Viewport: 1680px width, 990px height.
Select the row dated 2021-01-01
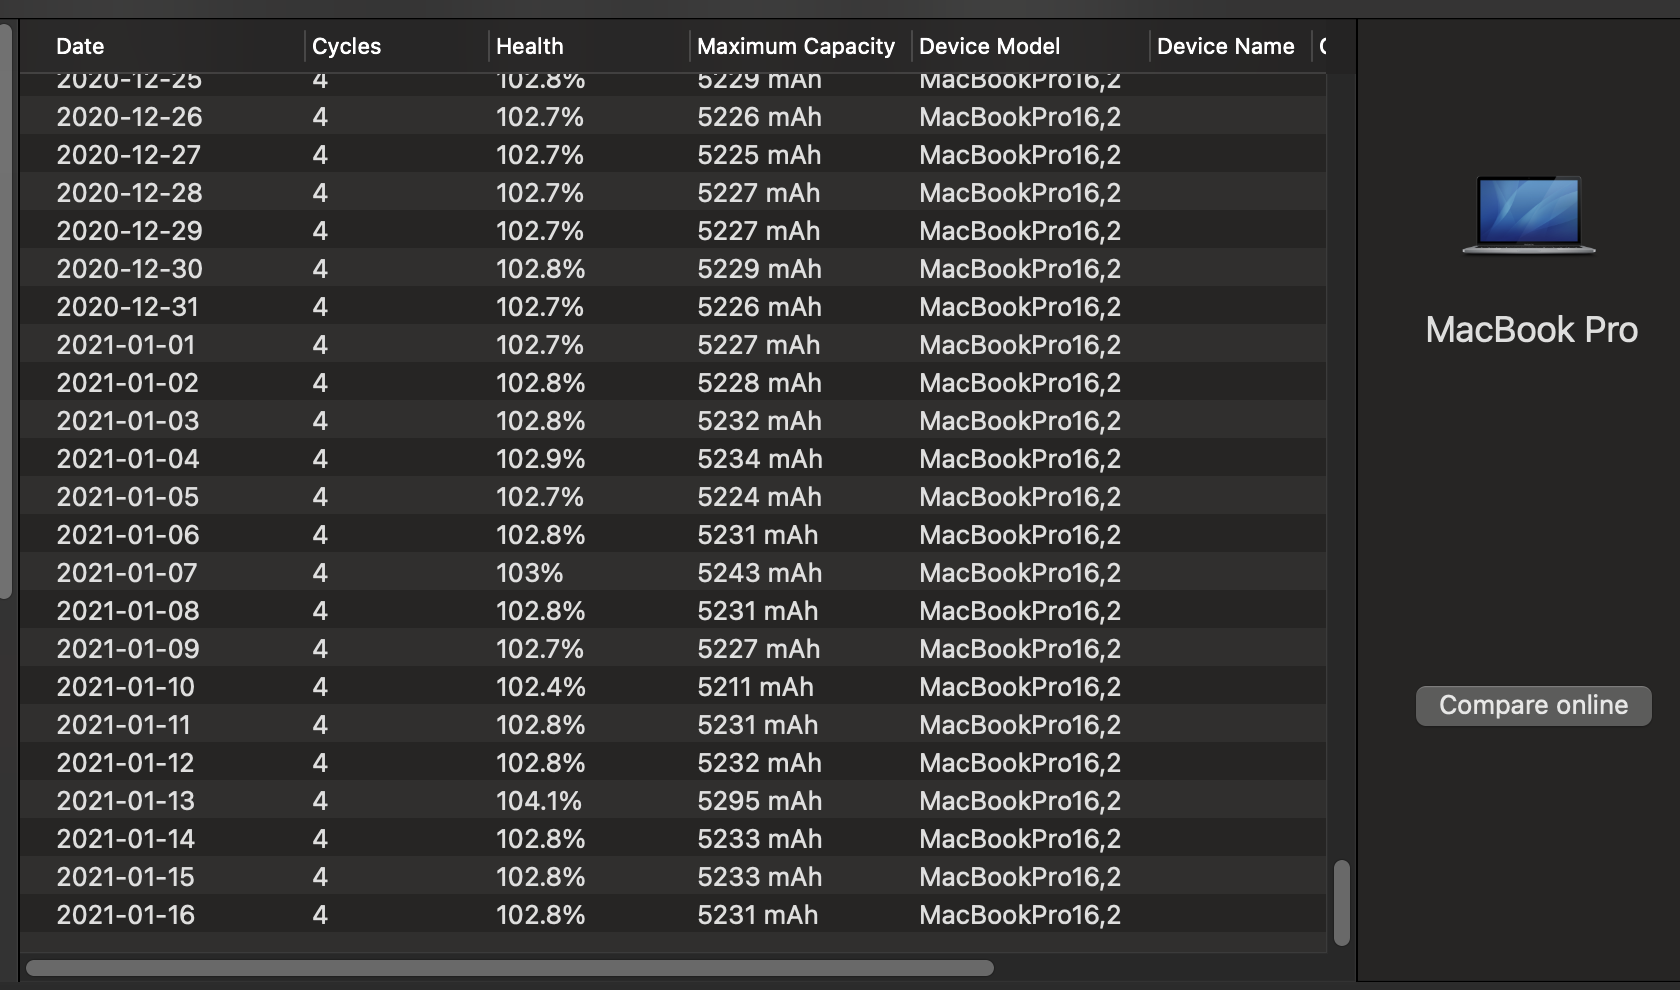click(x=673, y=345)
